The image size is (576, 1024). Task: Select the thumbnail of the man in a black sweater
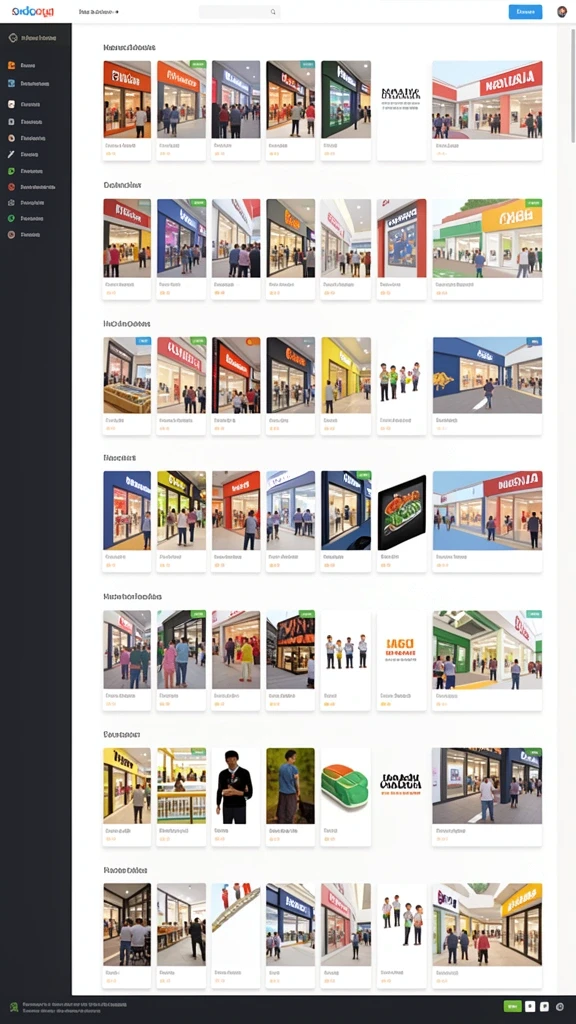(x=236, y=786)
